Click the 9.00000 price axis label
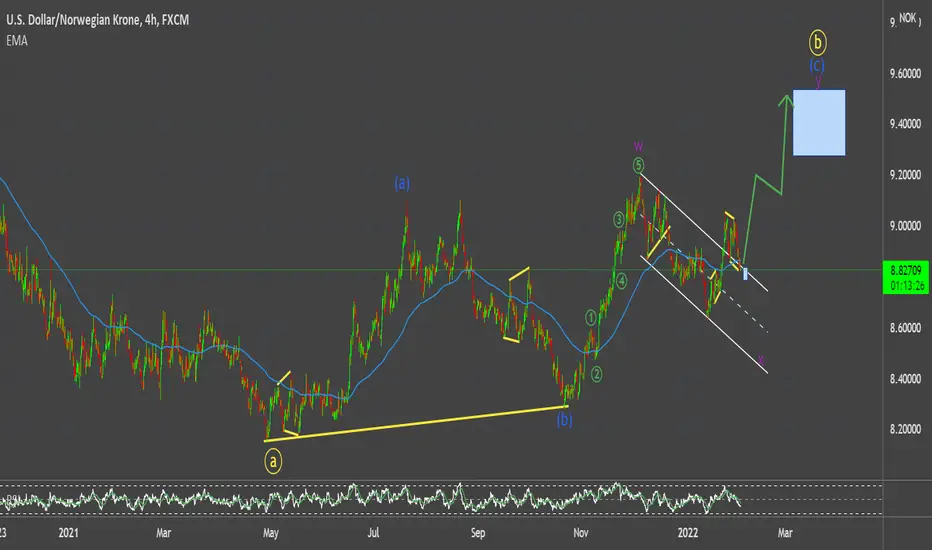Image resolution: width=932 pixels, height=550 pixels. pyautogui.click(x=905, y=226)
